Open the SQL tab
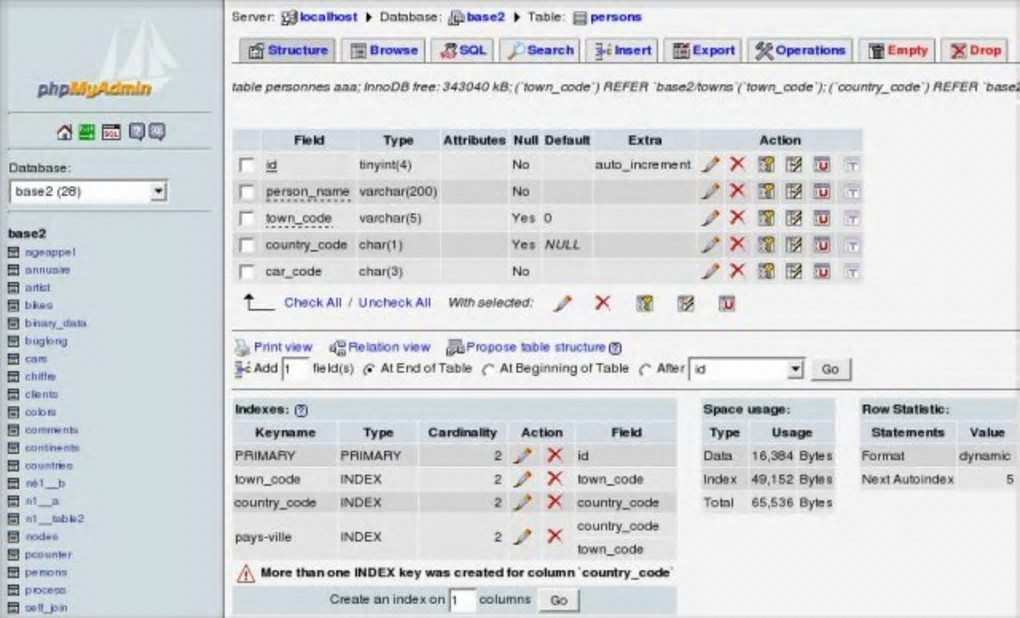 pyautogui.click(x=463, y=51)
